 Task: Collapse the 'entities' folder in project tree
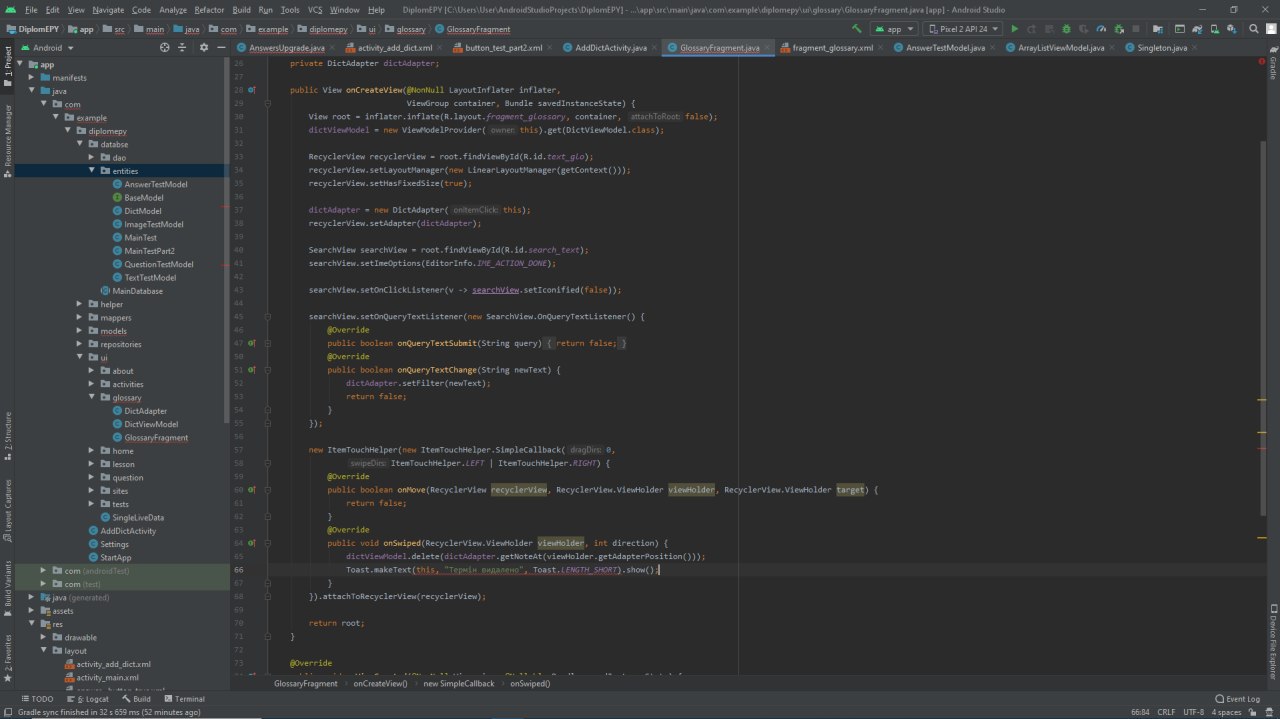click(x=92, y=171)
